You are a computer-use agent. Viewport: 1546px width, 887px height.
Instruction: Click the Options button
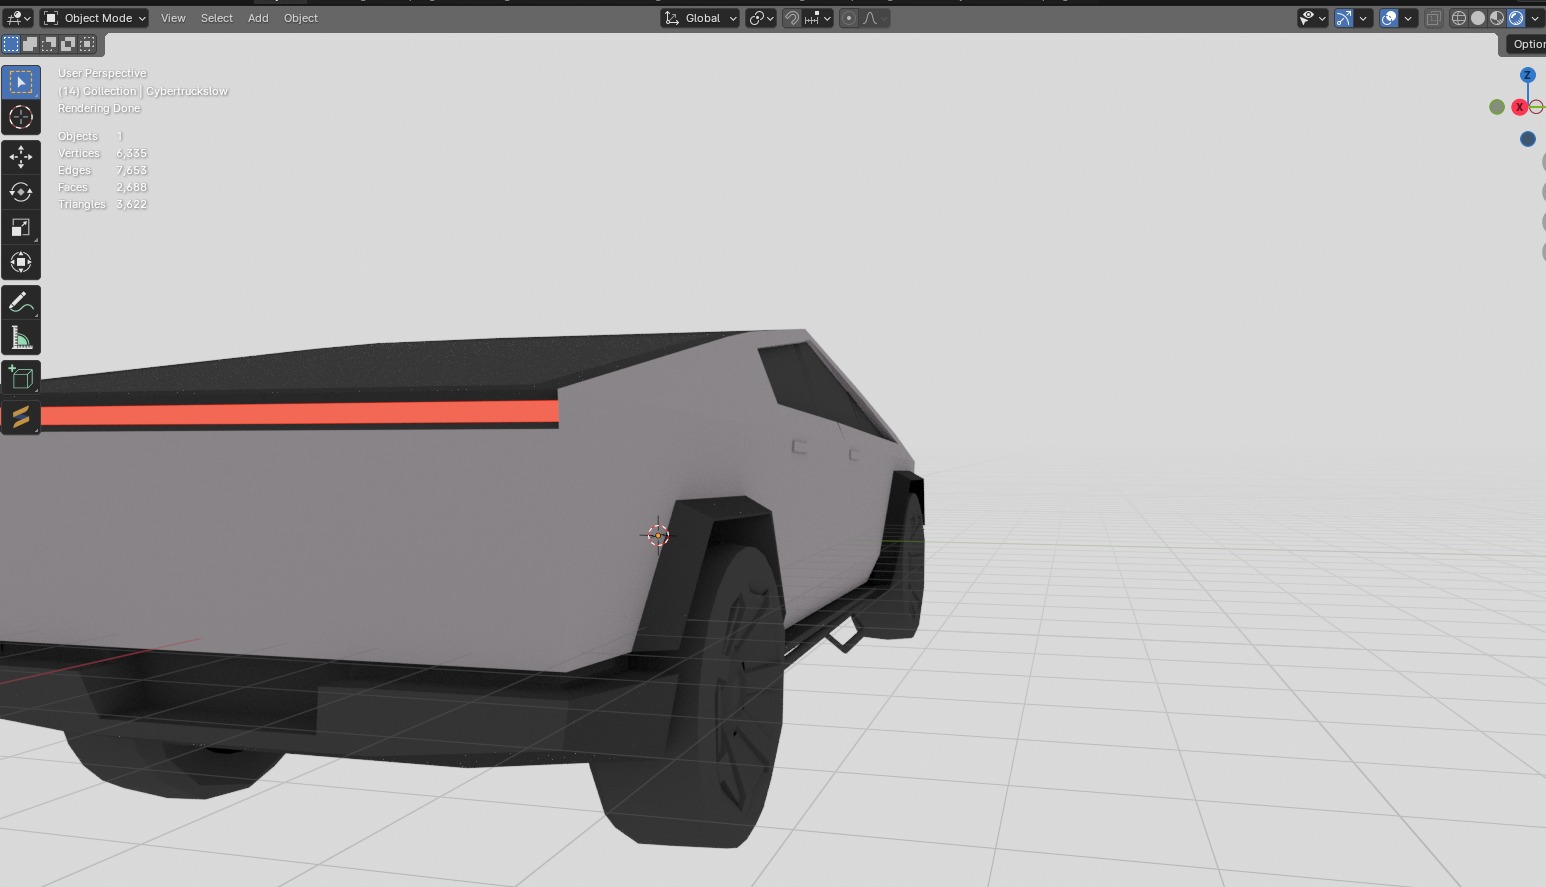pyautogui.click(x=1525, y=44)
